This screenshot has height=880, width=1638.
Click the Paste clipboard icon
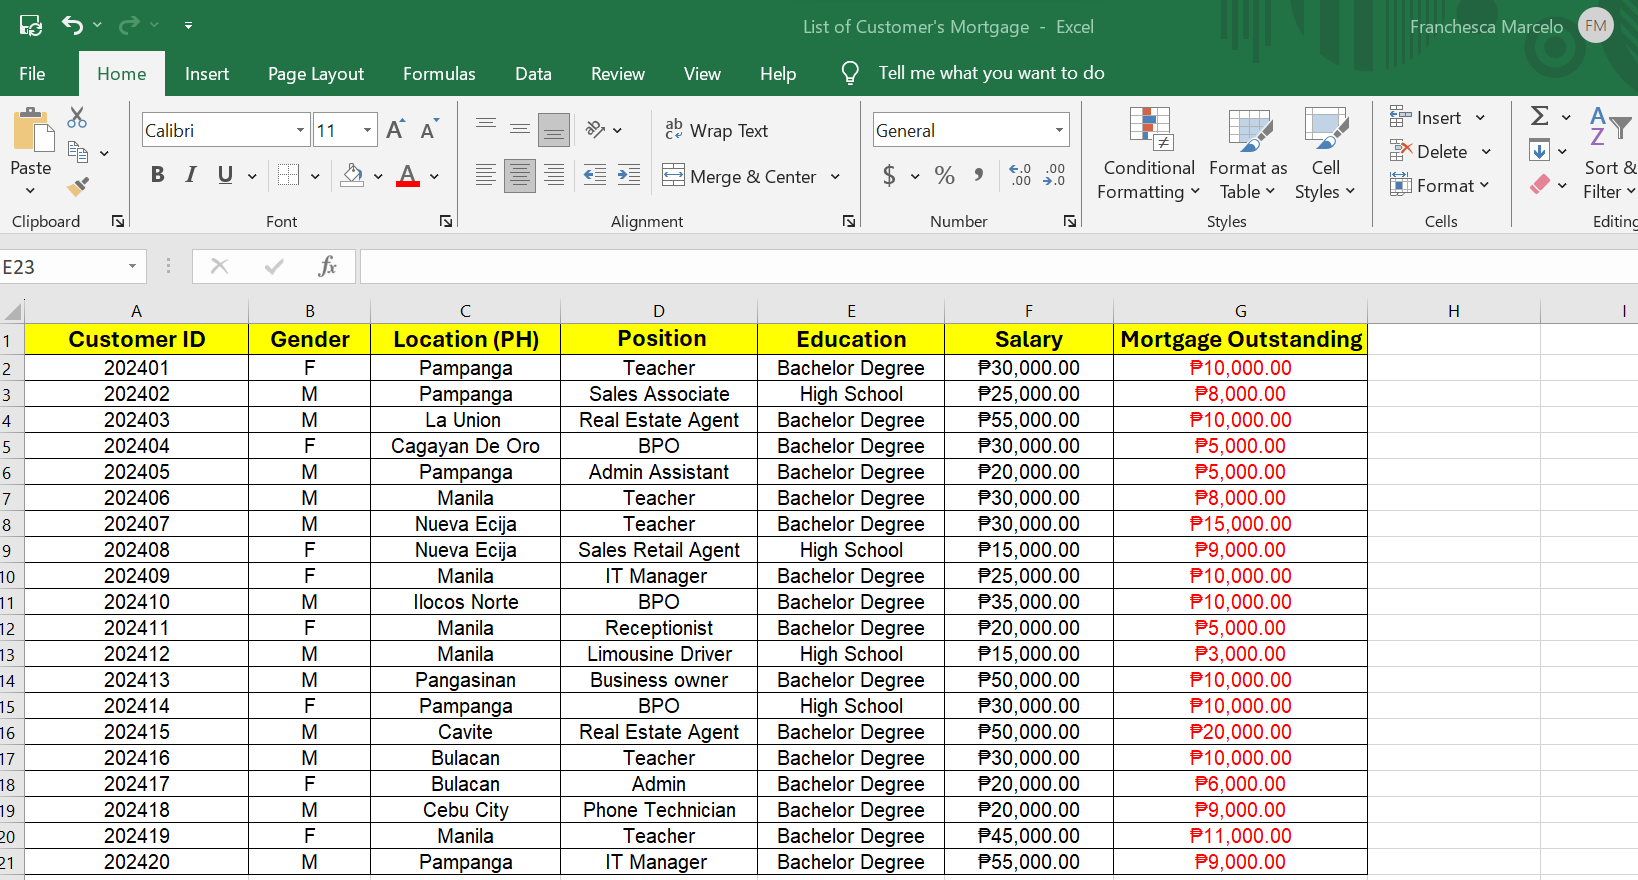(32, 131)
